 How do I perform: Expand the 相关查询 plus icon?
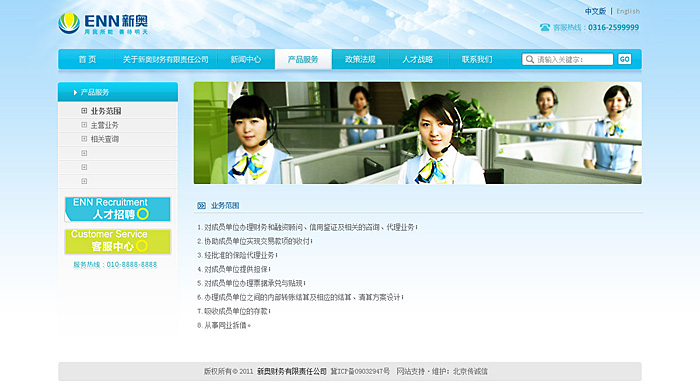84,139
